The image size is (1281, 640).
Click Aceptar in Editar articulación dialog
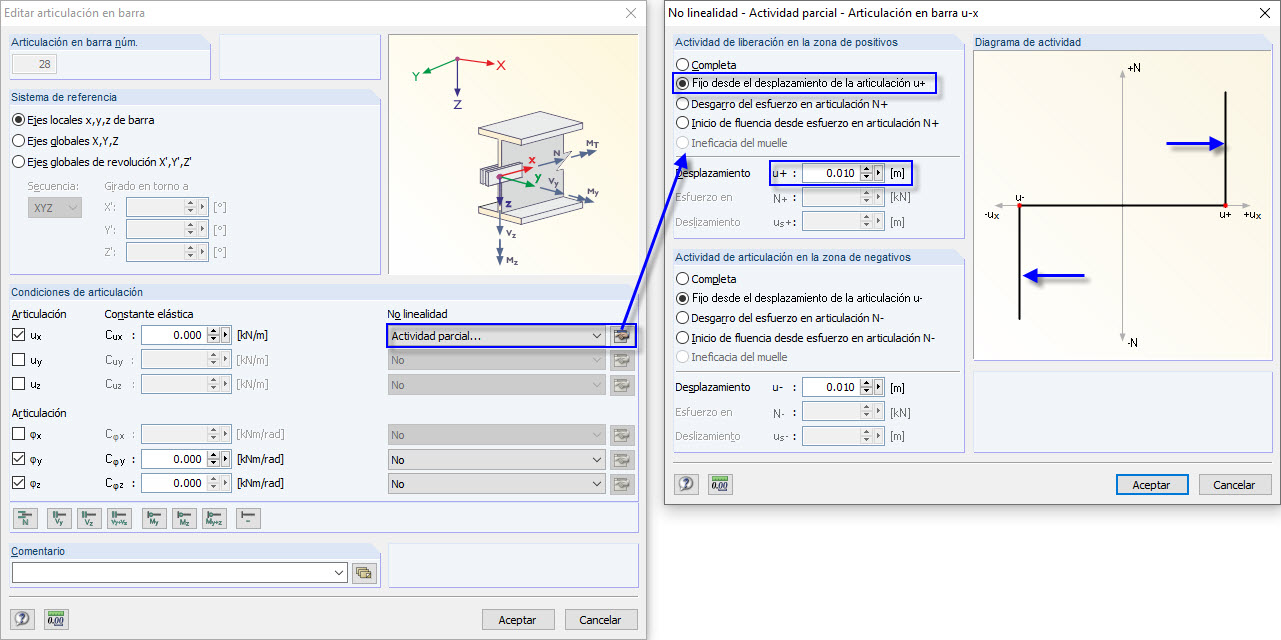pos(517,620)
